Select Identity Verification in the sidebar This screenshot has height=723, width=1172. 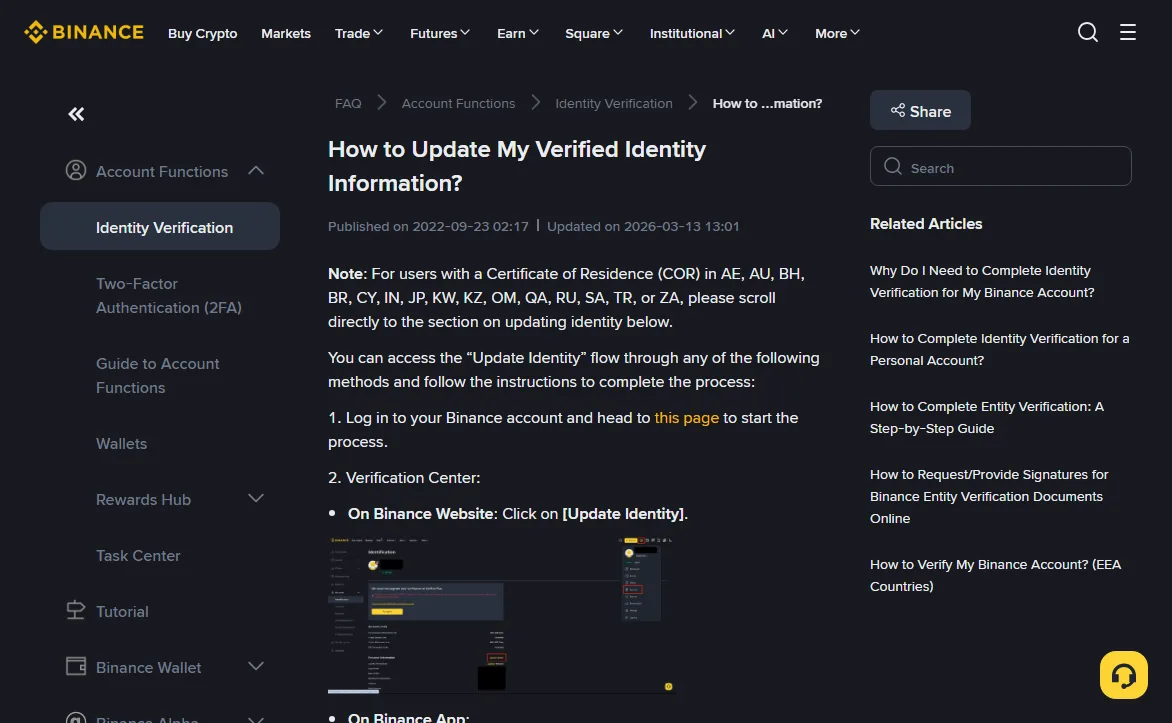click(160, 227)
